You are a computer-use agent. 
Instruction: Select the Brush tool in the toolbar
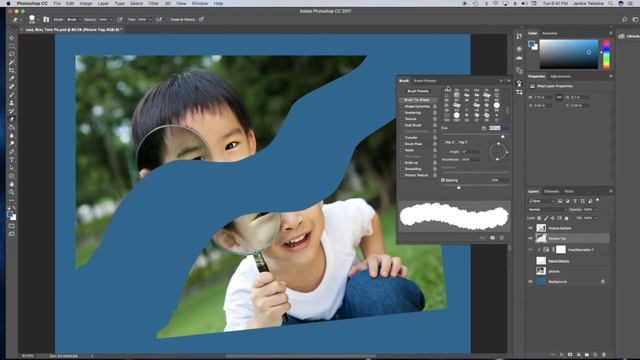point(11,95)
